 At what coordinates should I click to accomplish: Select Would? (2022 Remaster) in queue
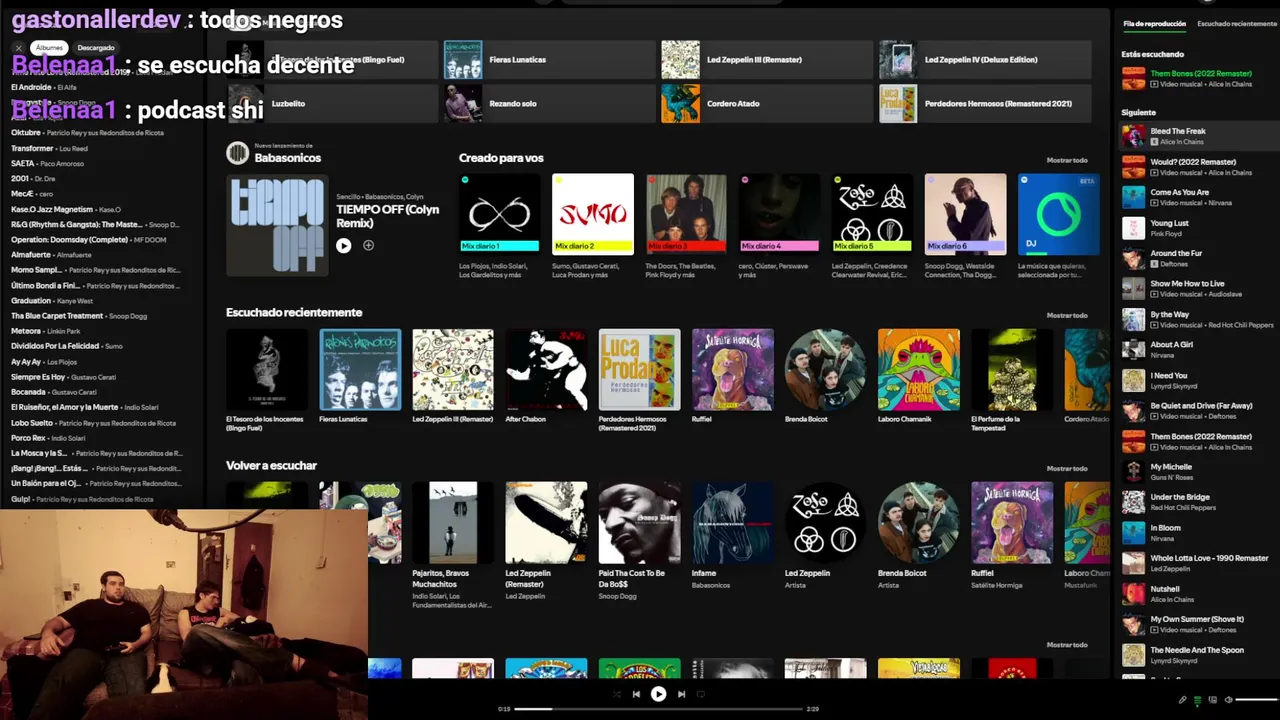(x=1198, y=167)
